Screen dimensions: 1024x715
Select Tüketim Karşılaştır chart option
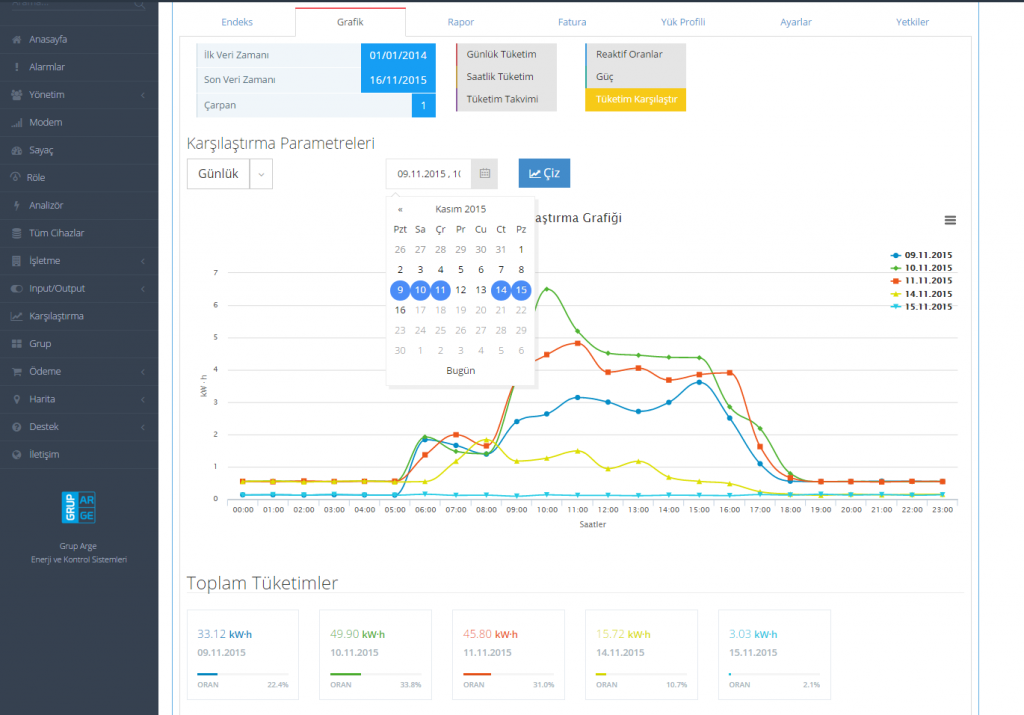[x=635, y=100]
